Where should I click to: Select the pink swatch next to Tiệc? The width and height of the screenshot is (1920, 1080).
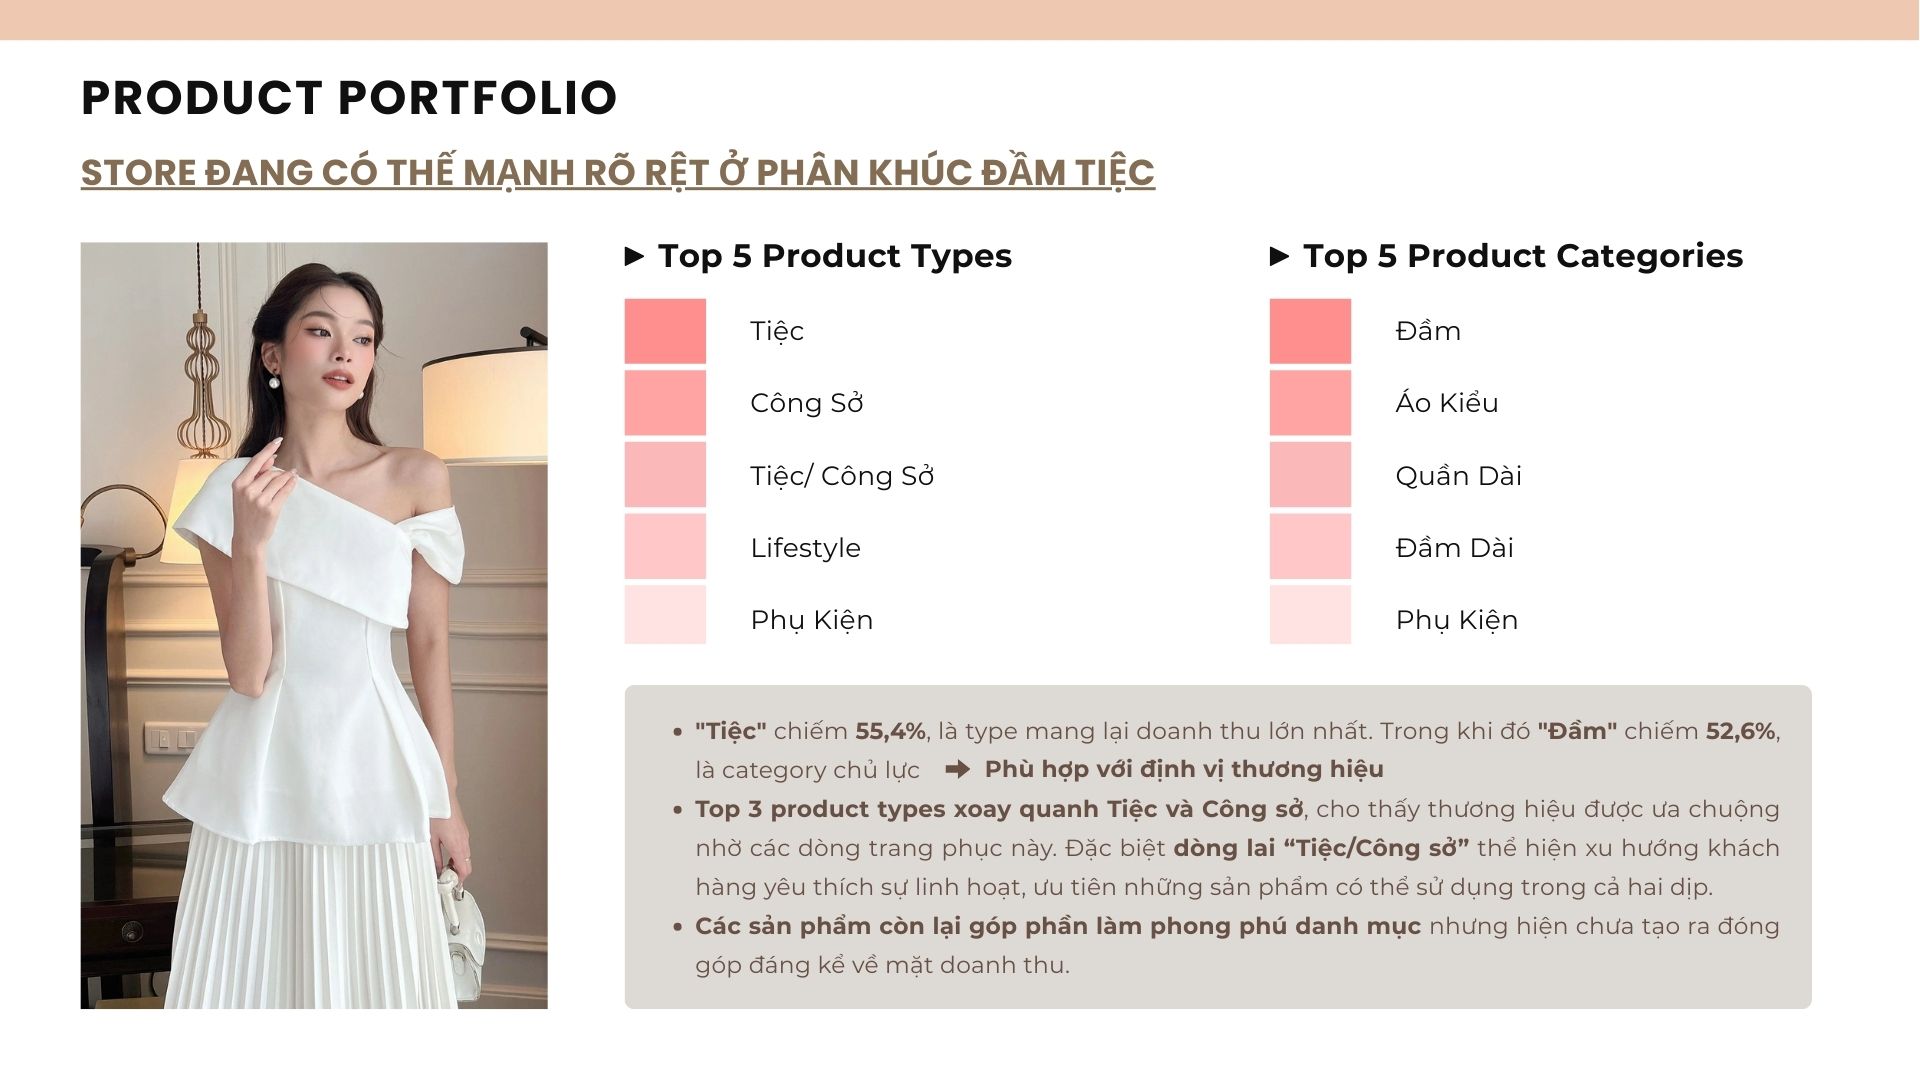coord(665,331)
